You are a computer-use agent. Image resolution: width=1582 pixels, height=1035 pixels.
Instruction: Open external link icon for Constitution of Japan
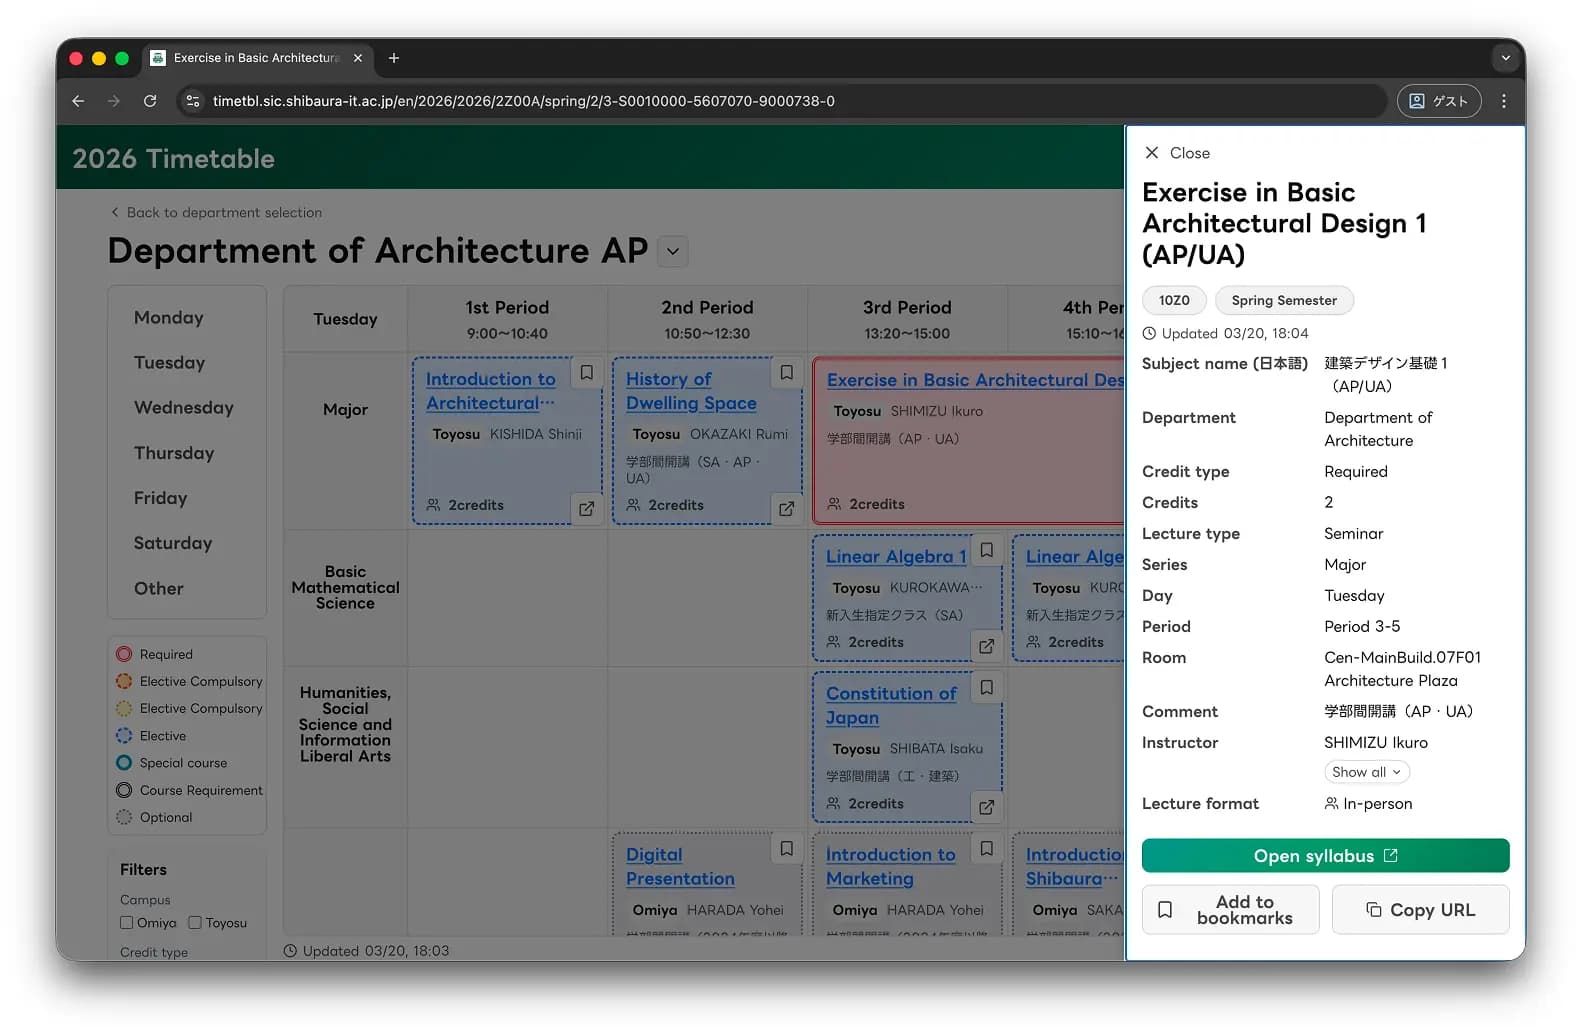(986, 807)
